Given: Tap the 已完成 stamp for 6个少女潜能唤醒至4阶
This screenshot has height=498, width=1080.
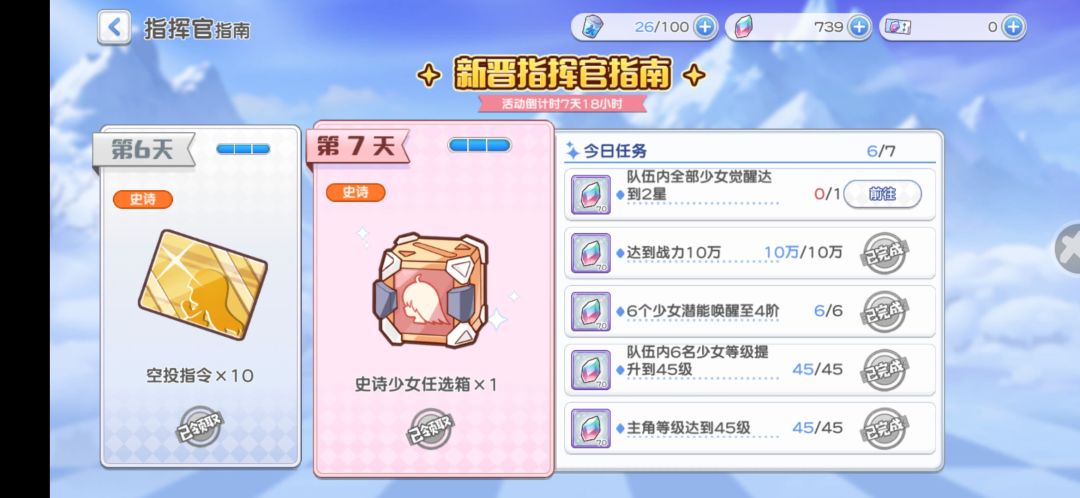Looking at the screenshot, I should click(x=885, y=311).
